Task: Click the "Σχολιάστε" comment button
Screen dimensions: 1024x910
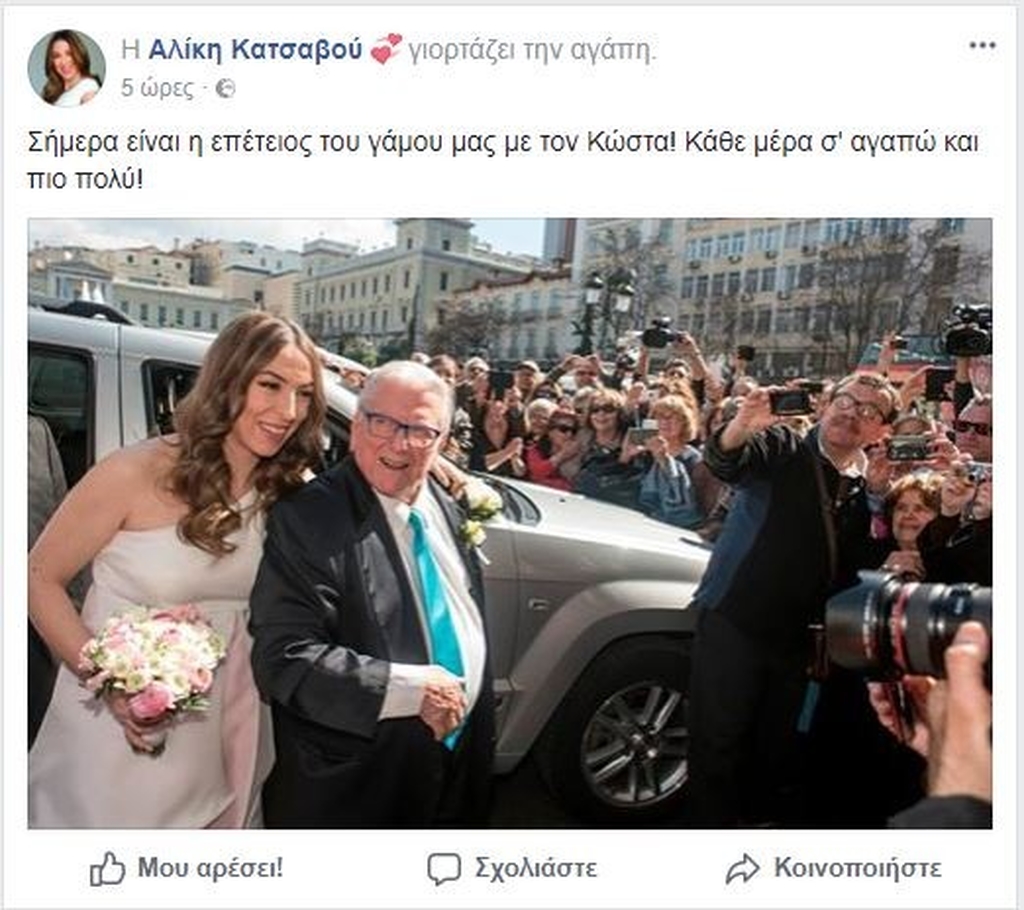Action: pyautogui.click(x=536, y=868)
